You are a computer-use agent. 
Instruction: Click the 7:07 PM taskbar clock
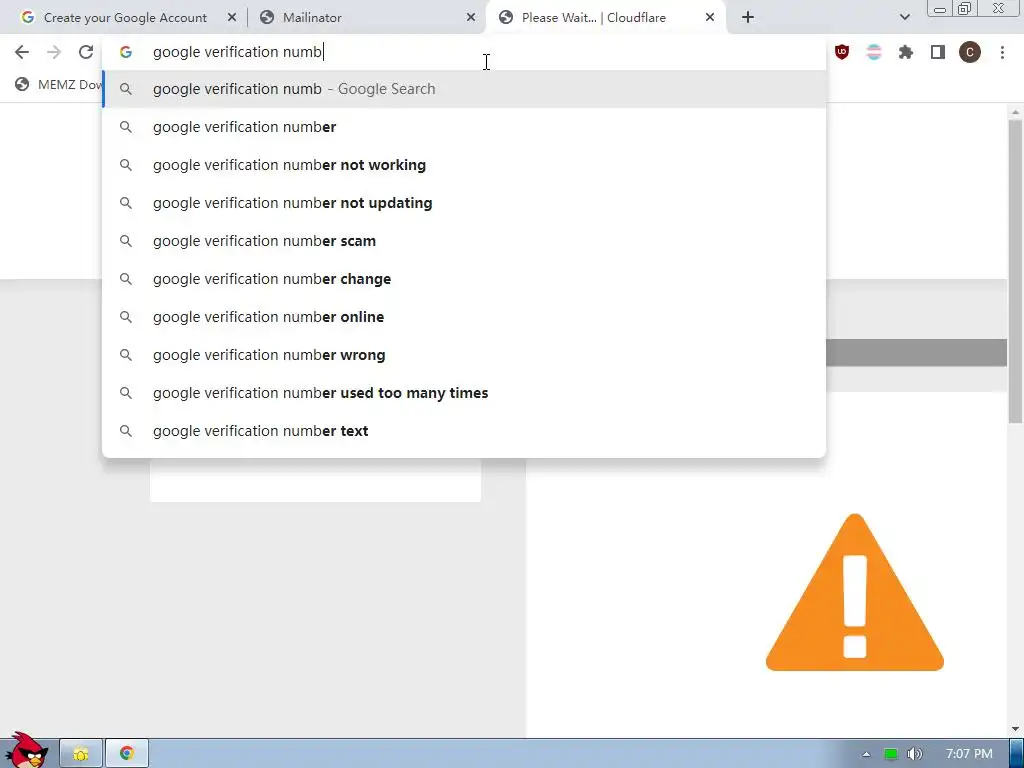[969, 754]
